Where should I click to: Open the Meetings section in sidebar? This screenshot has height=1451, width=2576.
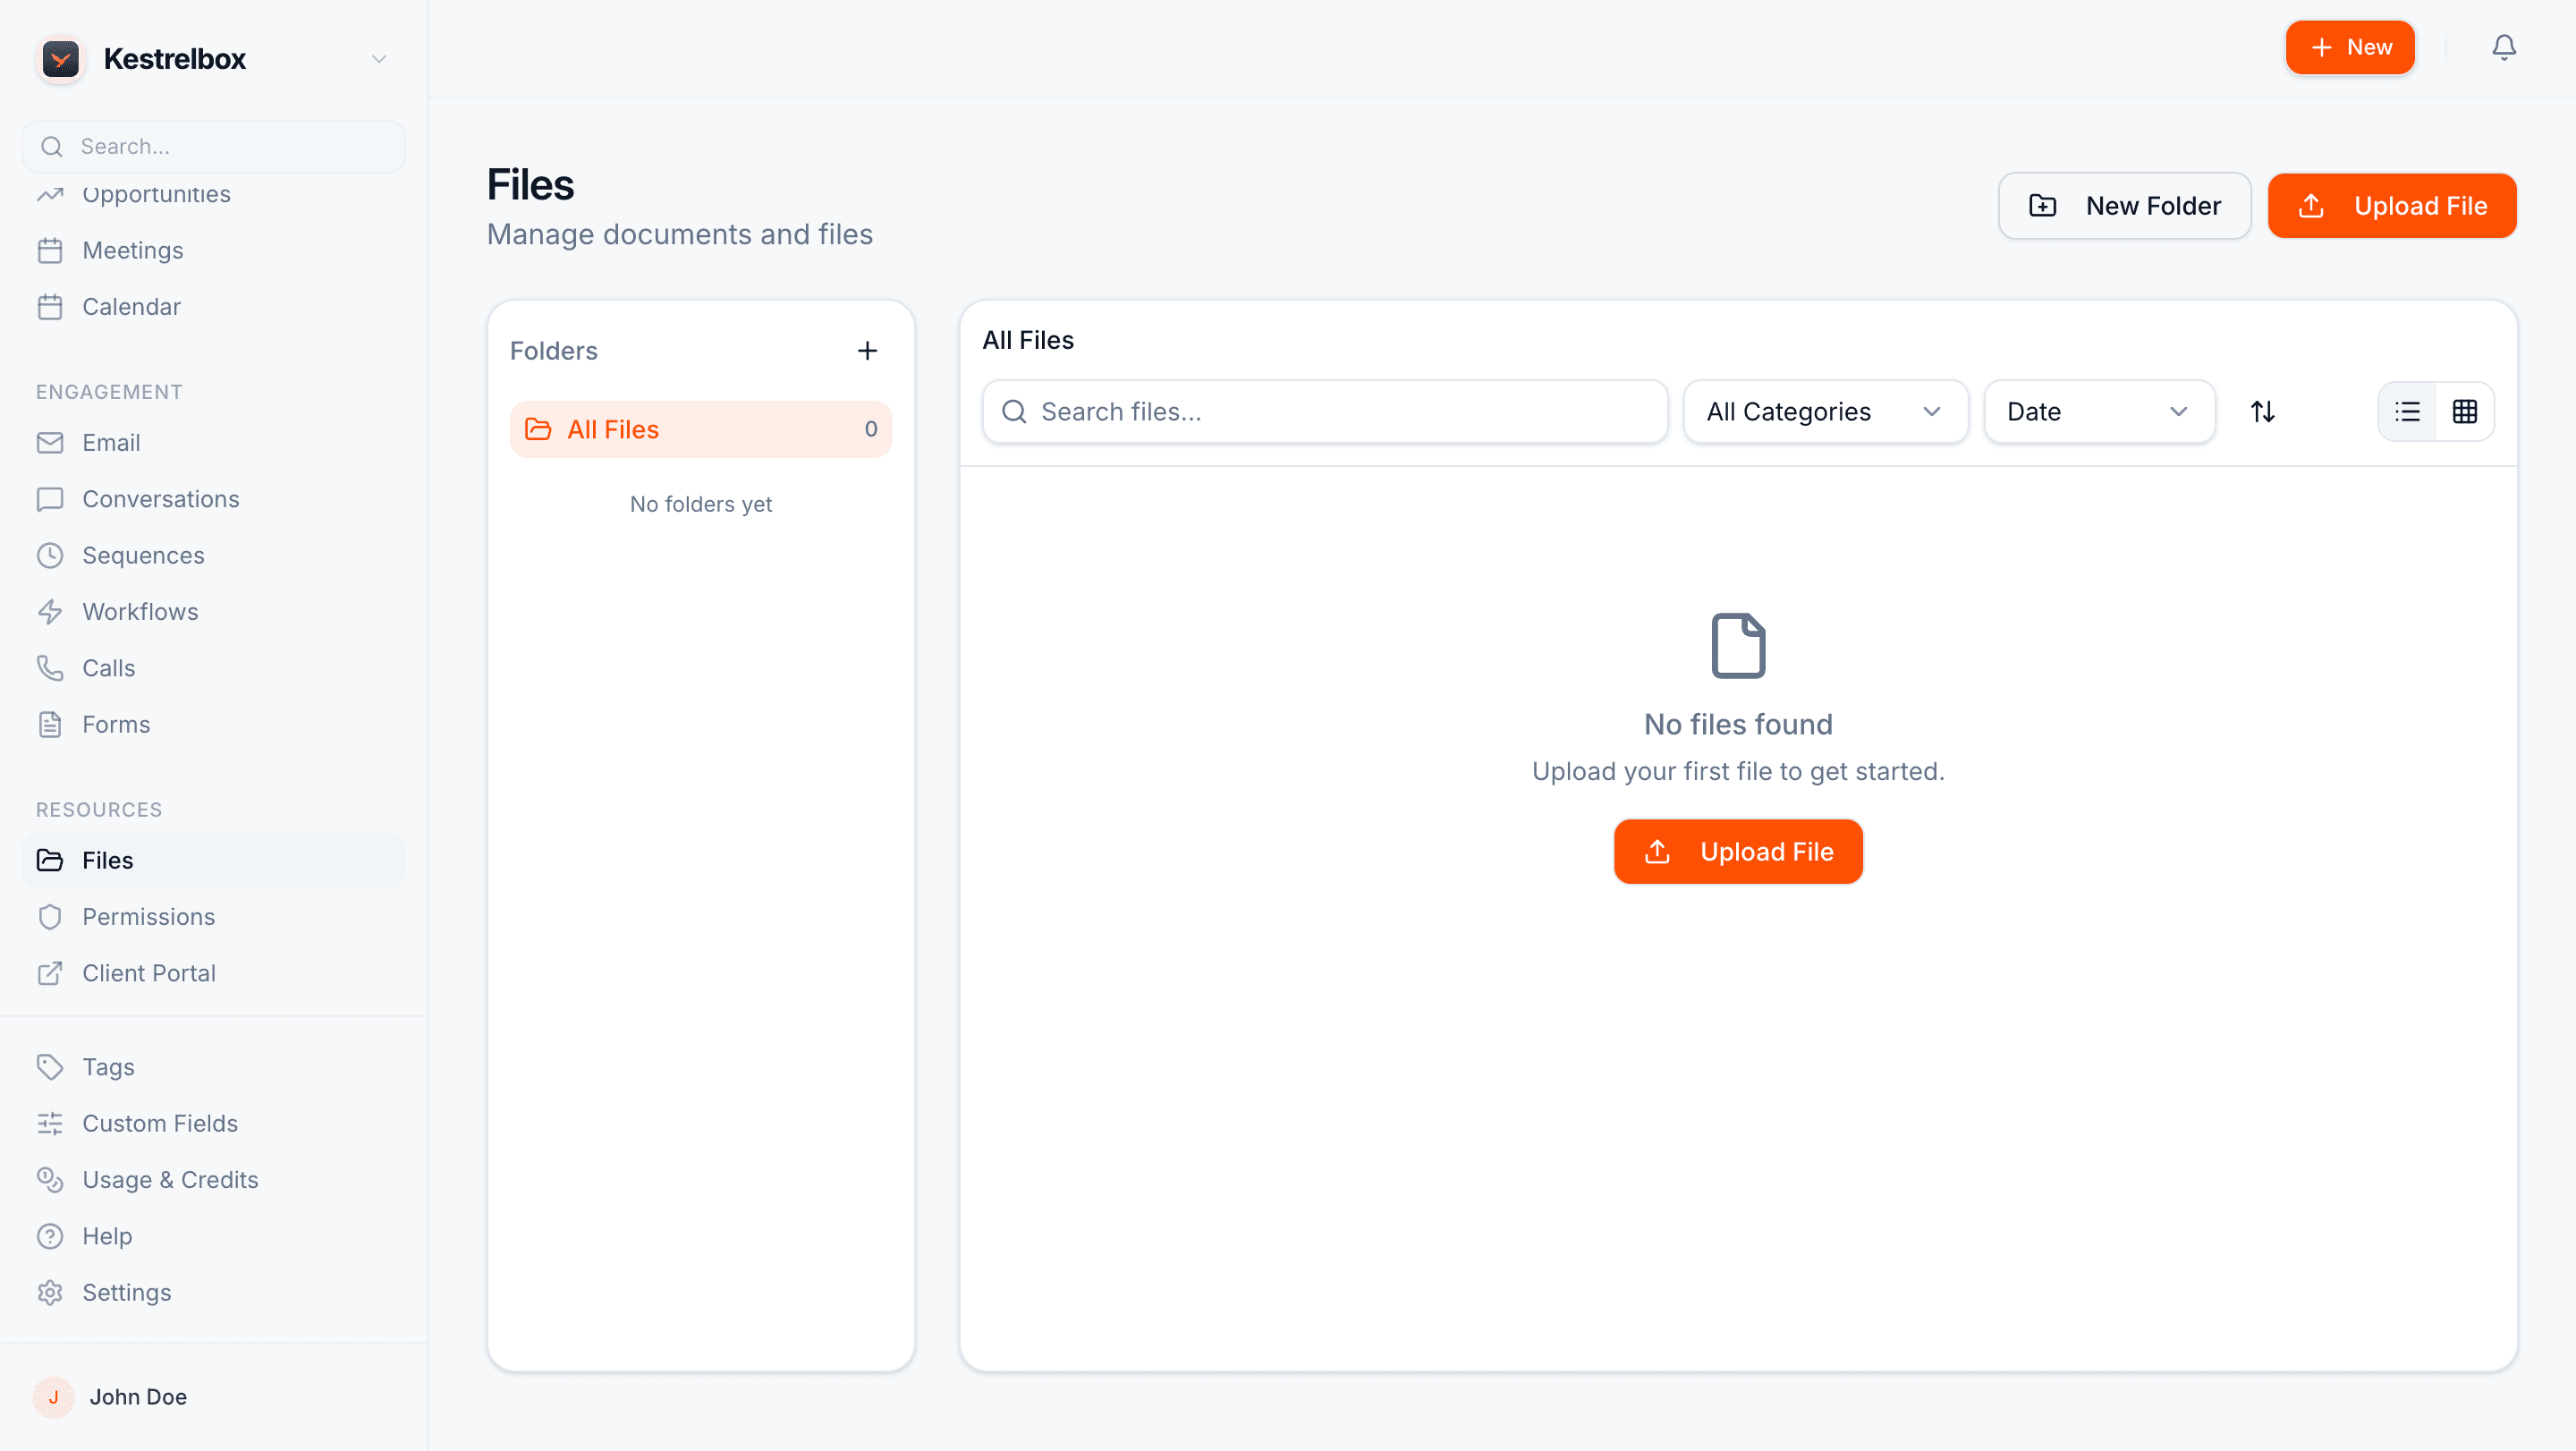(x=132, y=250)
